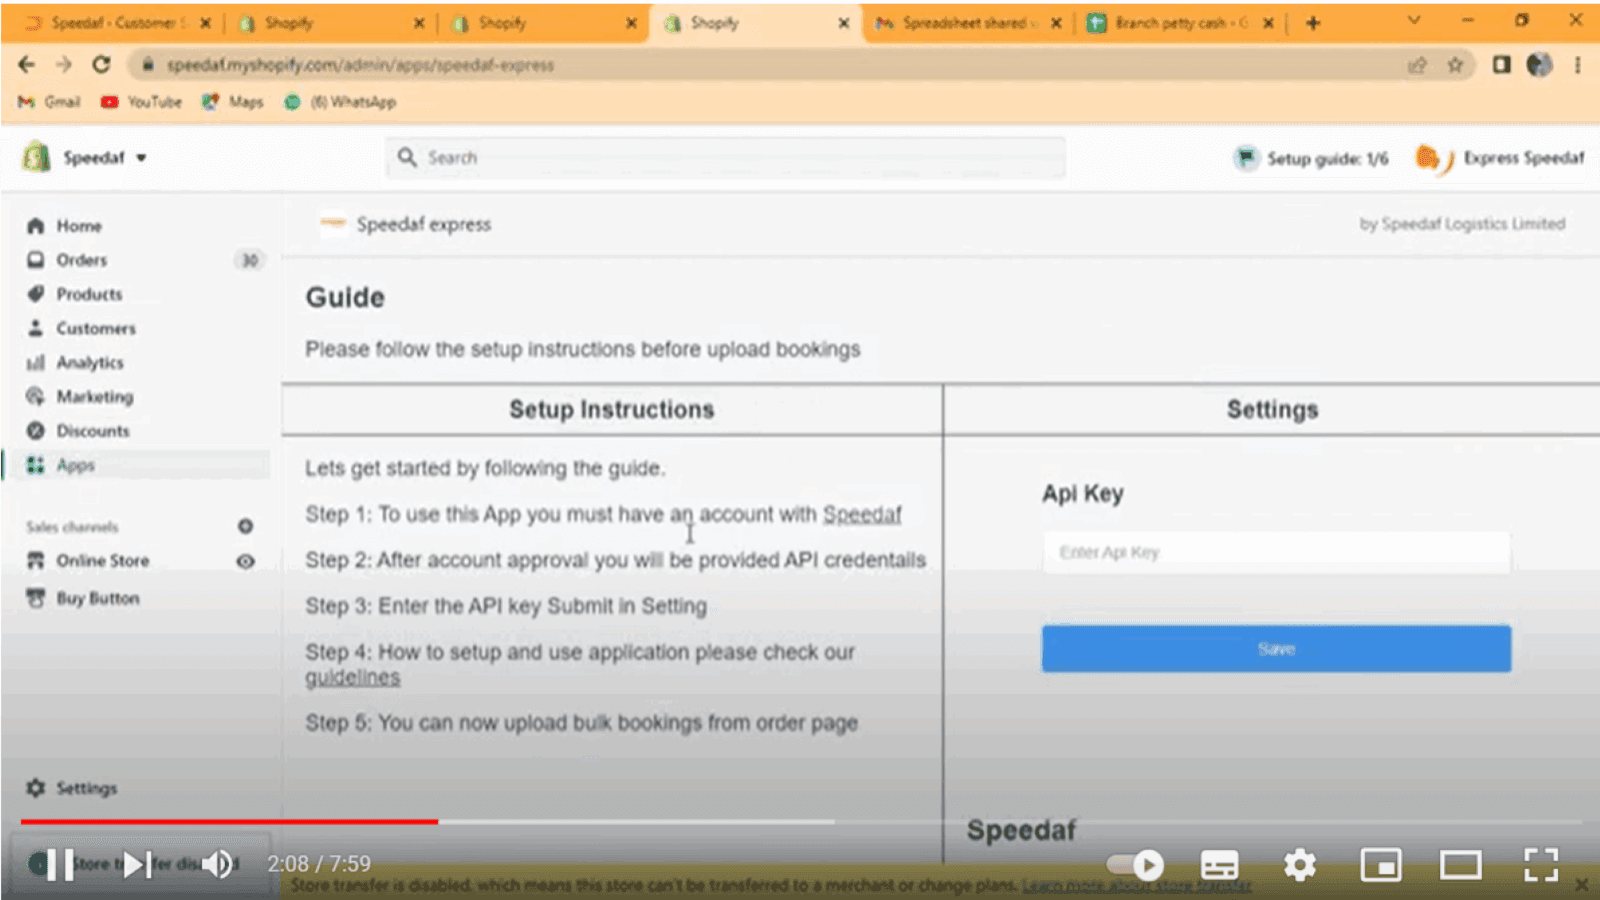The width and height of the screenshot is (1600, 900).
Task: Open Setup guide 1/6
Action: (1312, 158)
